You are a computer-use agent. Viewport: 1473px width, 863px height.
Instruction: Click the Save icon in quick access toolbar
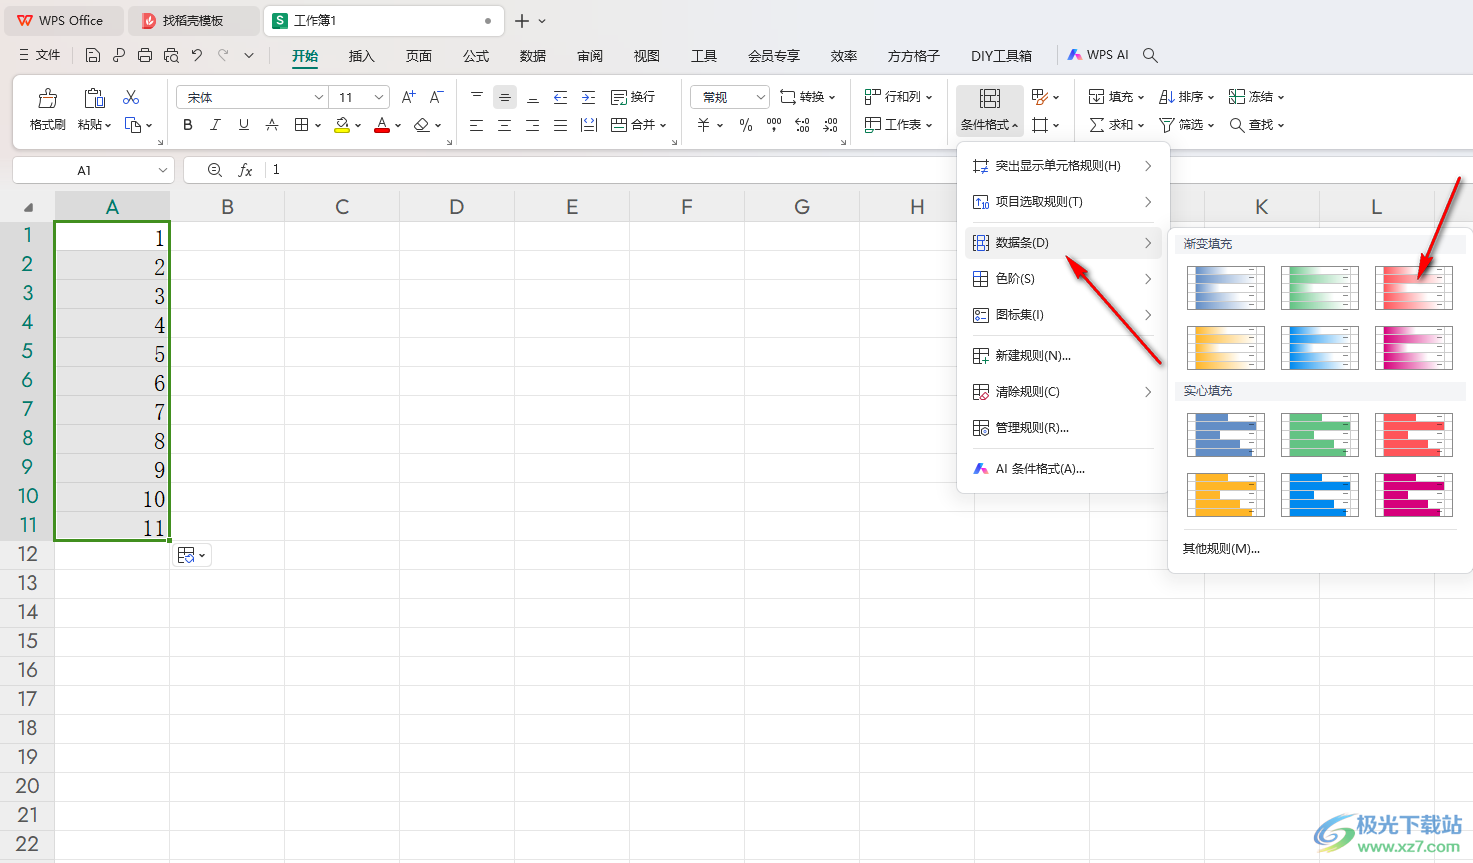pyautogui.click(x=93, y=56)
